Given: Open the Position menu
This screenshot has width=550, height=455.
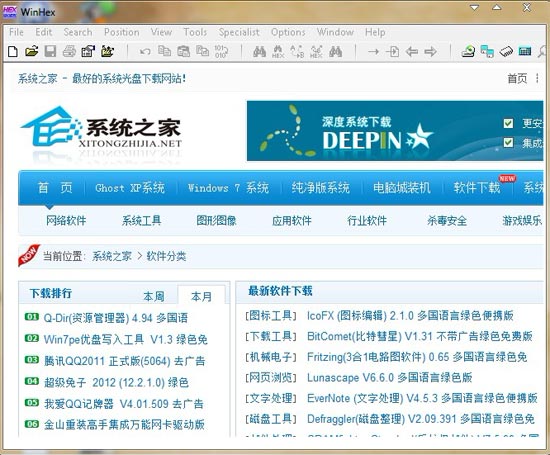Looking at the screenshot, I should tap(122, 32).
